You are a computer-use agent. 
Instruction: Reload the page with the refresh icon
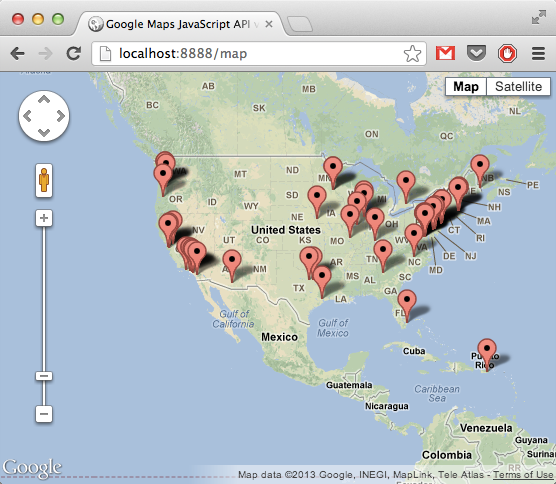click(x=74, y=54)
